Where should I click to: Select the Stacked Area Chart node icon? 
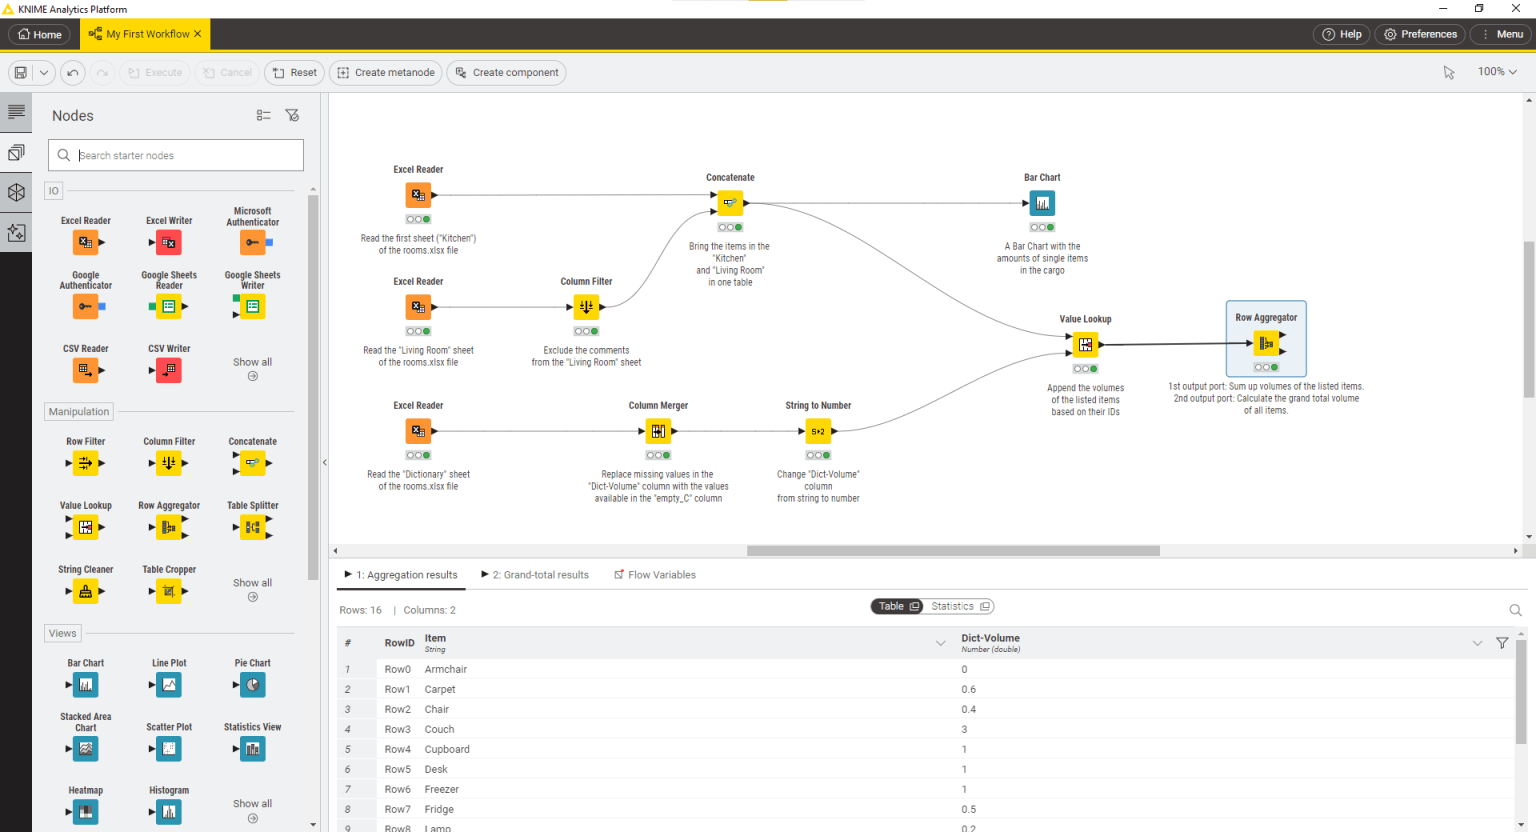coord(85,749)
